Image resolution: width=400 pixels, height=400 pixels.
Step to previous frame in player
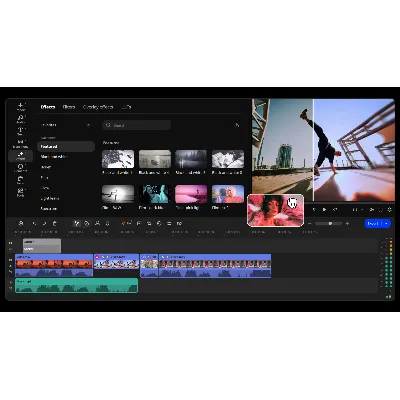(x=314, y=210)
